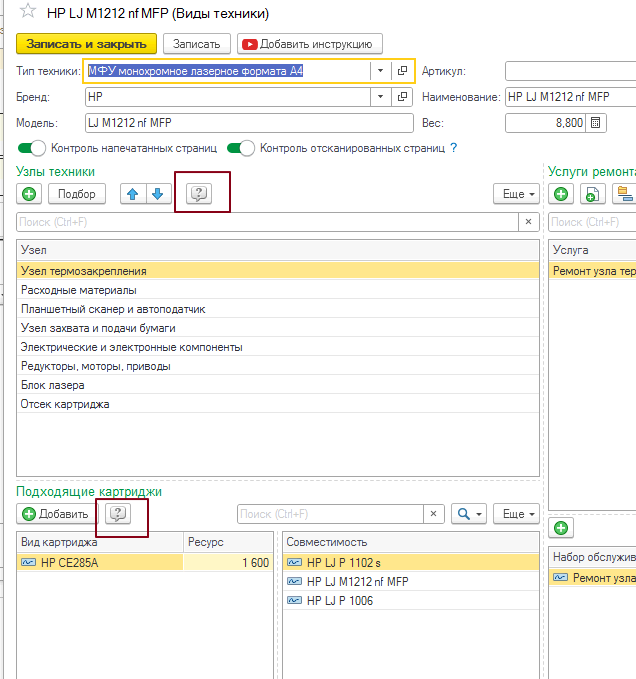Clear cartridge search with X
Image resolution: width=636 pixels, height=679 pixels.
point(433,514)
